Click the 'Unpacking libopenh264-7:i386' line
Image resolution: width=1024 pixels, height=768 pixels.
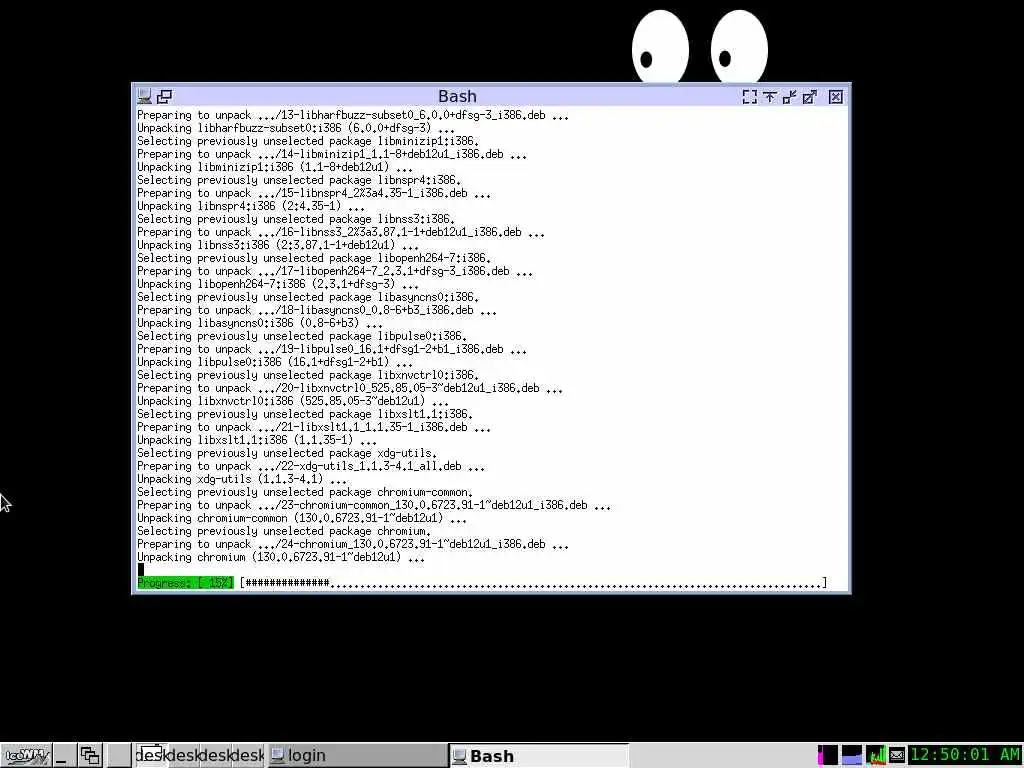point(278,284)
